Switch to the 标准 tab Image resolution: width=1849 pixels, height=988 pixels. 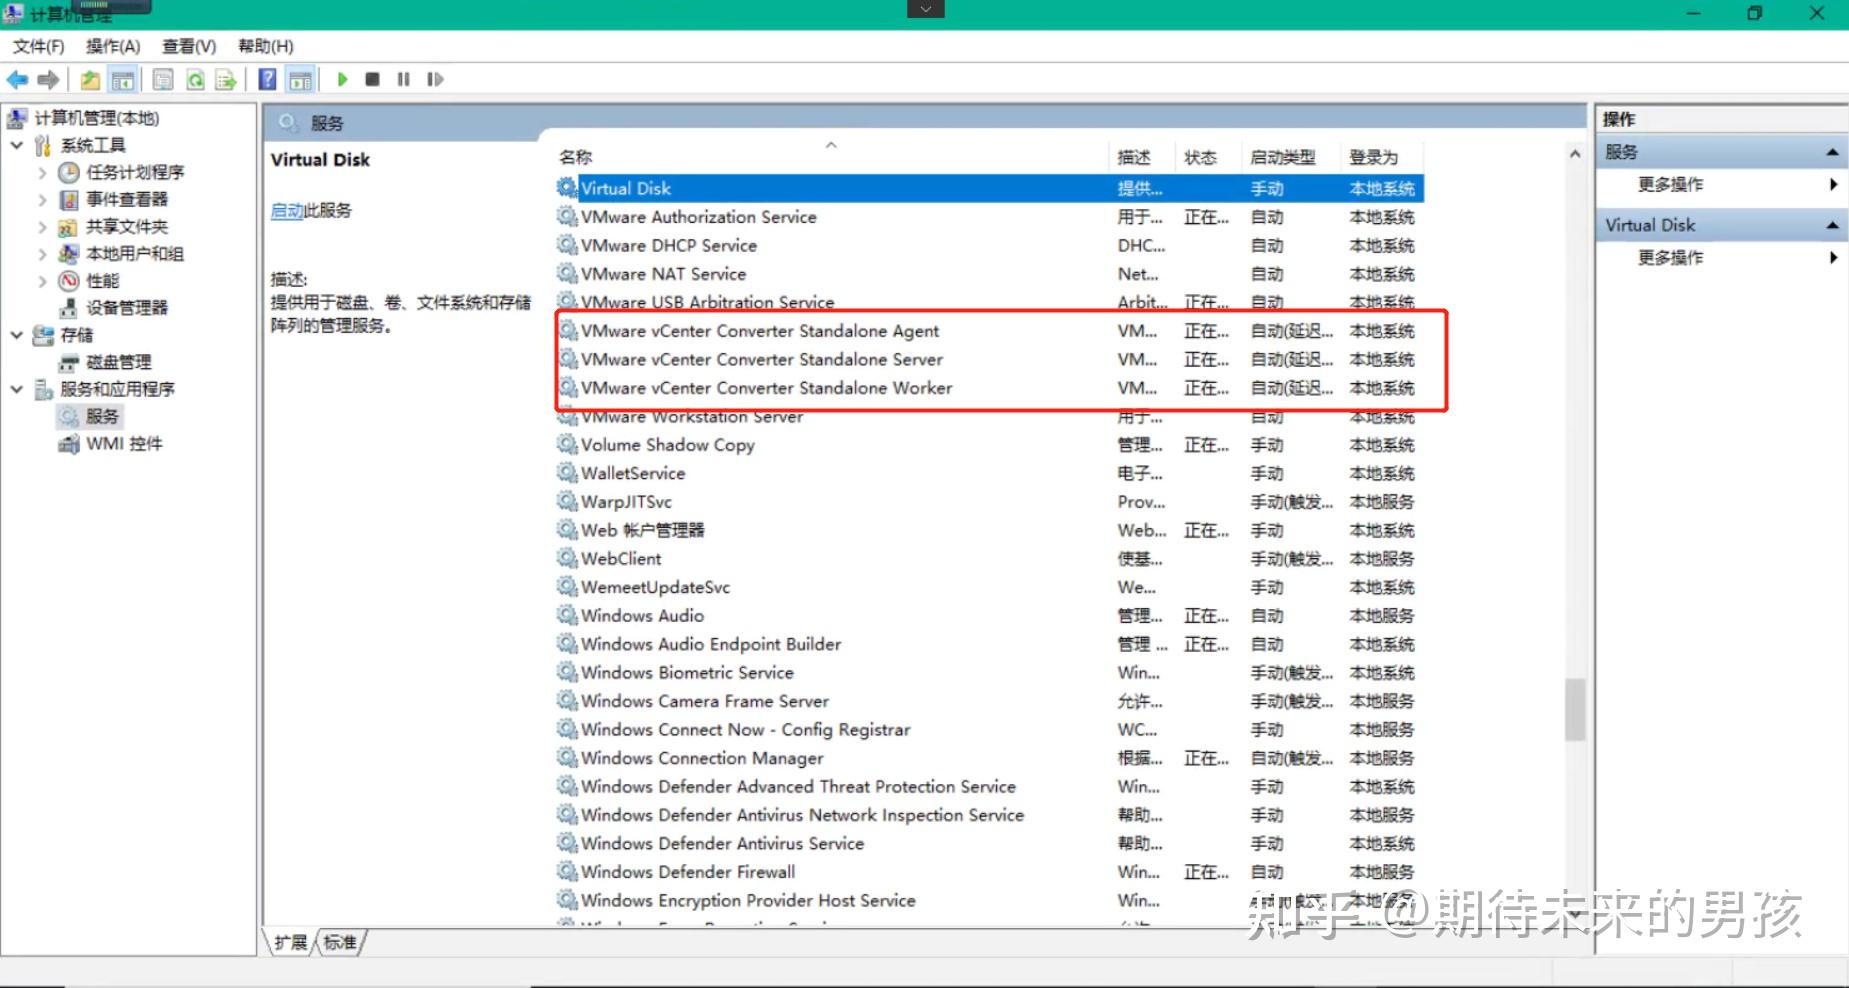(340, 941)
